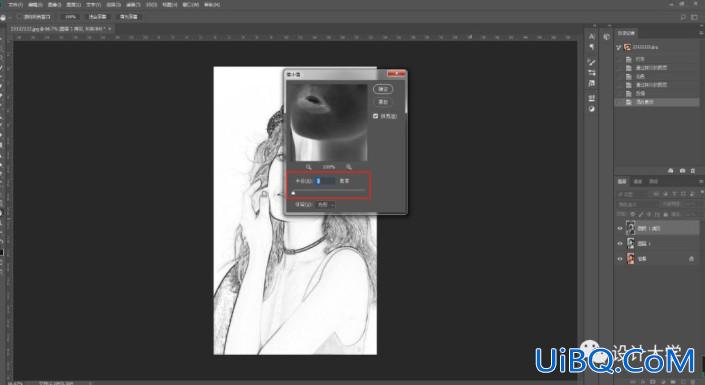Zoom in the dialog preview with plus magnifier
Screen dimensions: 705x385
(x=348, y=167)
